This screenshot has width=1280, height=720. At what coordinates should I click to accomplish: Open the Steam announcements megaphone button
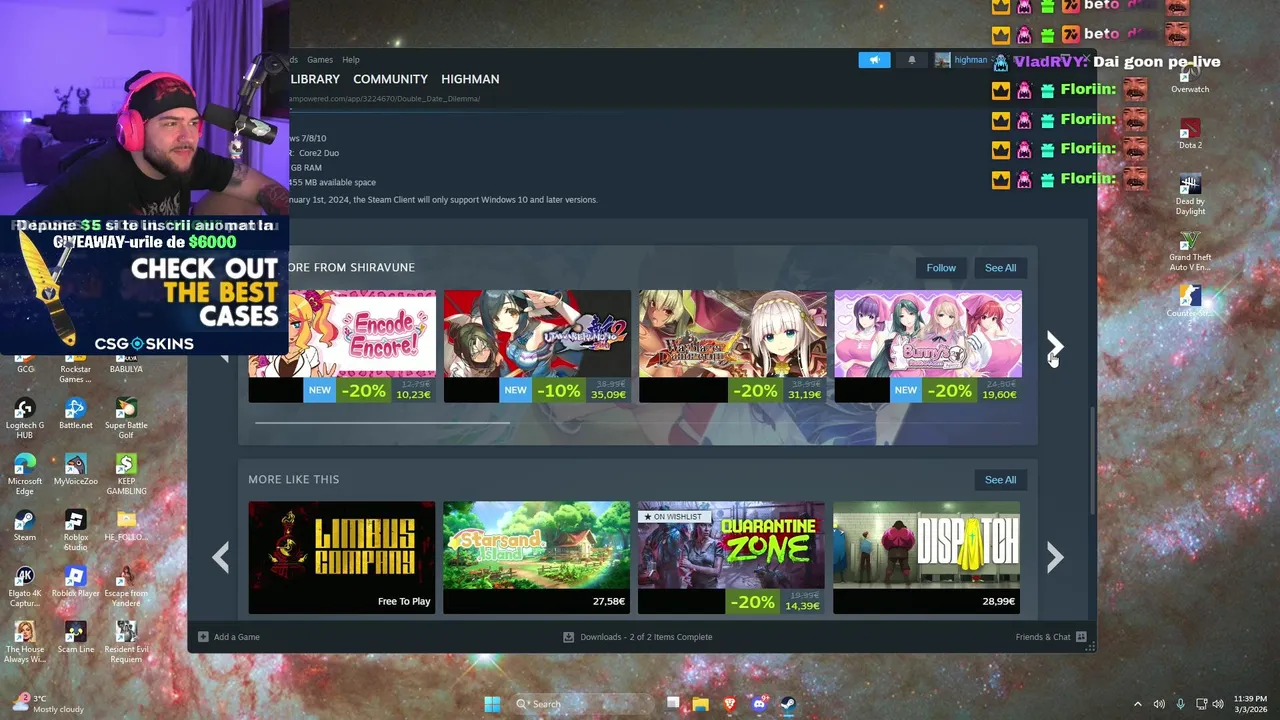pyautogui.click(x=874, y=60)
